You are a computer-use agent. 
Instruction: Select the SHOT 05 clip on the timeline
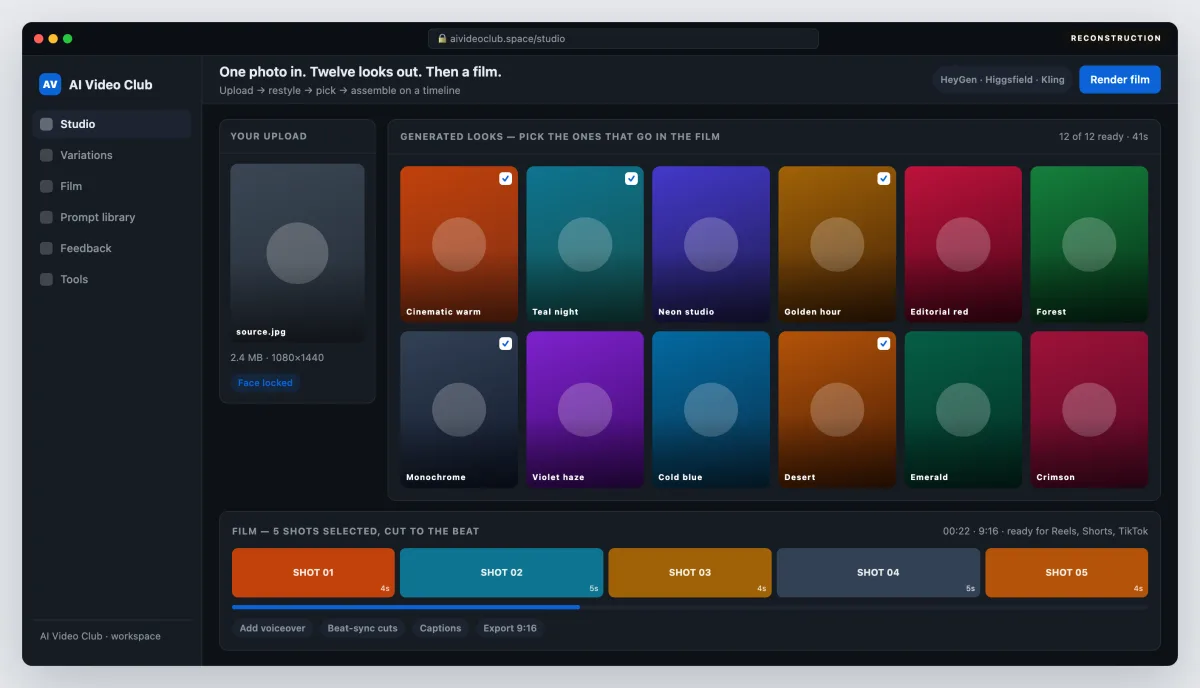click(1066, 572)
